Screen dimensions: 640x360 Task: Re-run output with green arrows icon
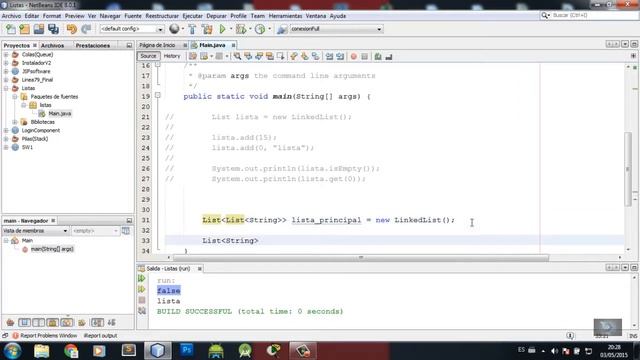[142, 278]
